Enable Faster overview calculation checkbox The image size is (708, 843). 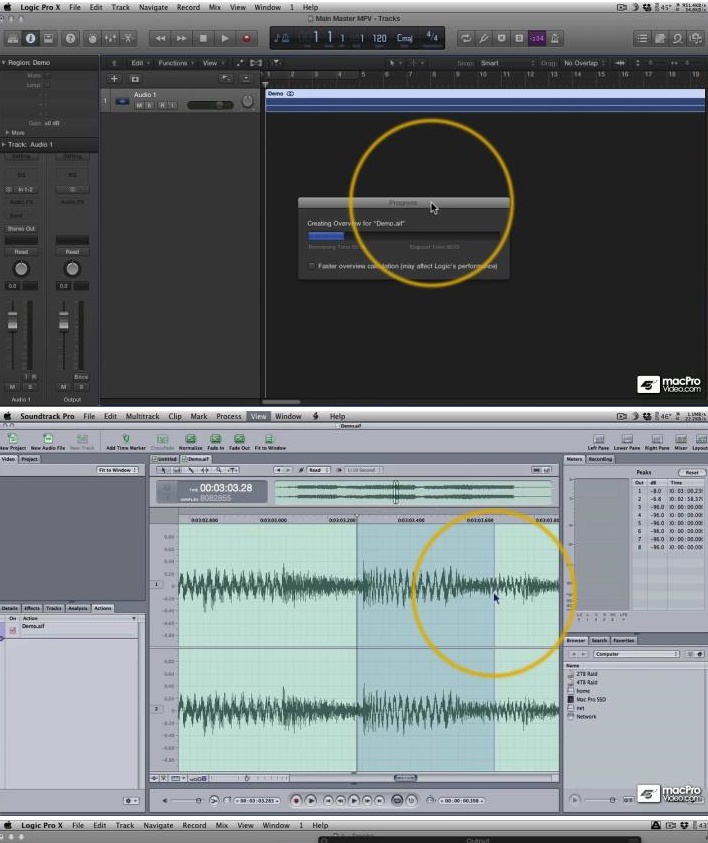[x=311, y=266]
